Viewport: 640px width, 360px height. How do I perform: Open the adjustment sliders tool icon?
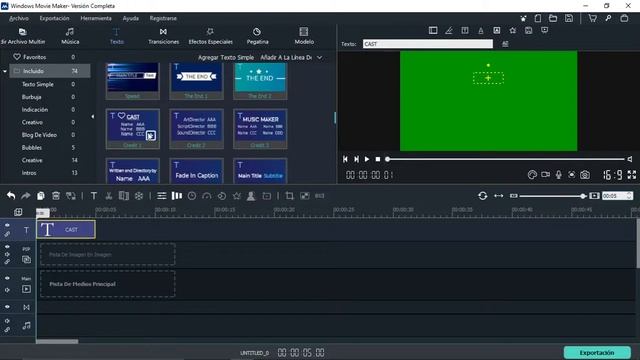click(162, 196)
